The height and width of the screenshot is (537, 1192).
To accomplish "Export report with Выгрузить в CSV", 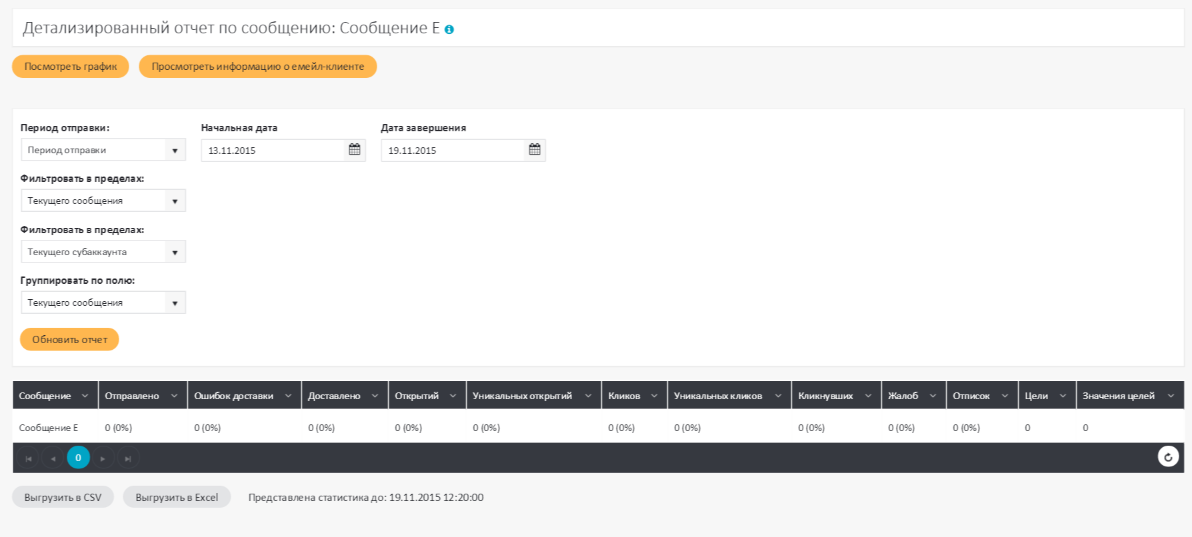I will tap(63, 497).
